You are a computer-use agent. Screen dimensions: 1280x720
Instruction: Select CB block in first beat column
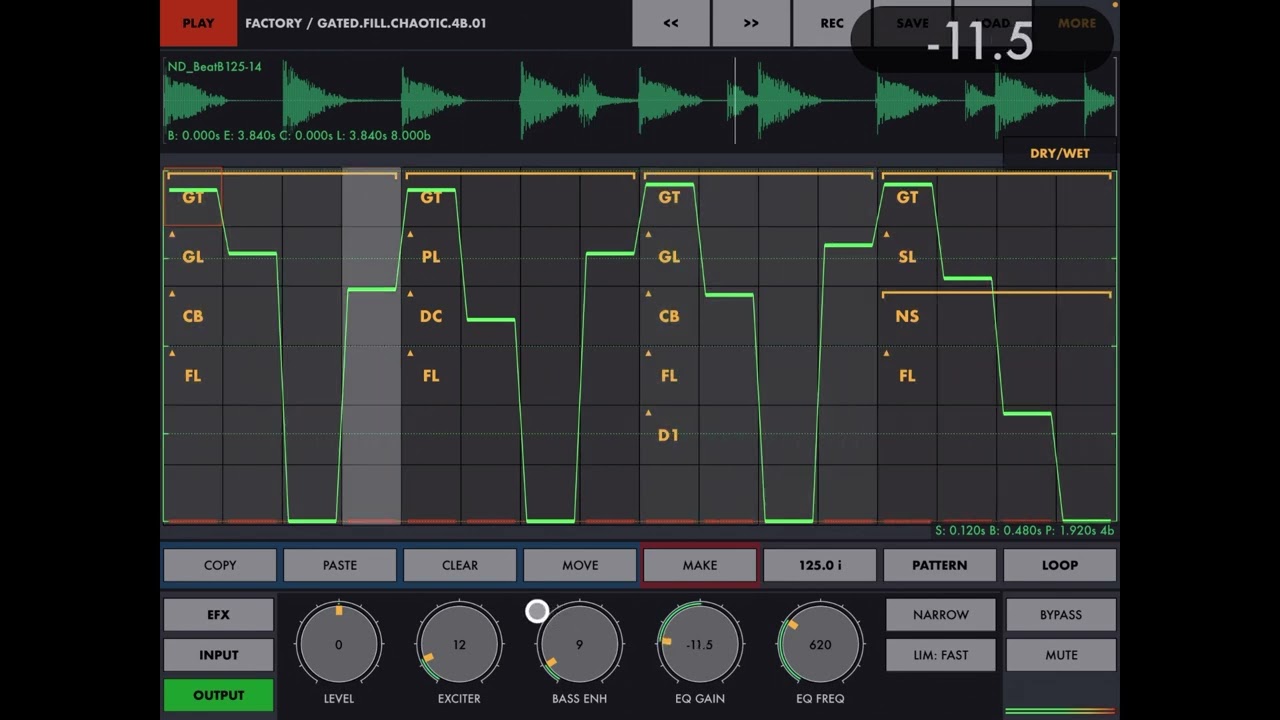click(192, 316)
